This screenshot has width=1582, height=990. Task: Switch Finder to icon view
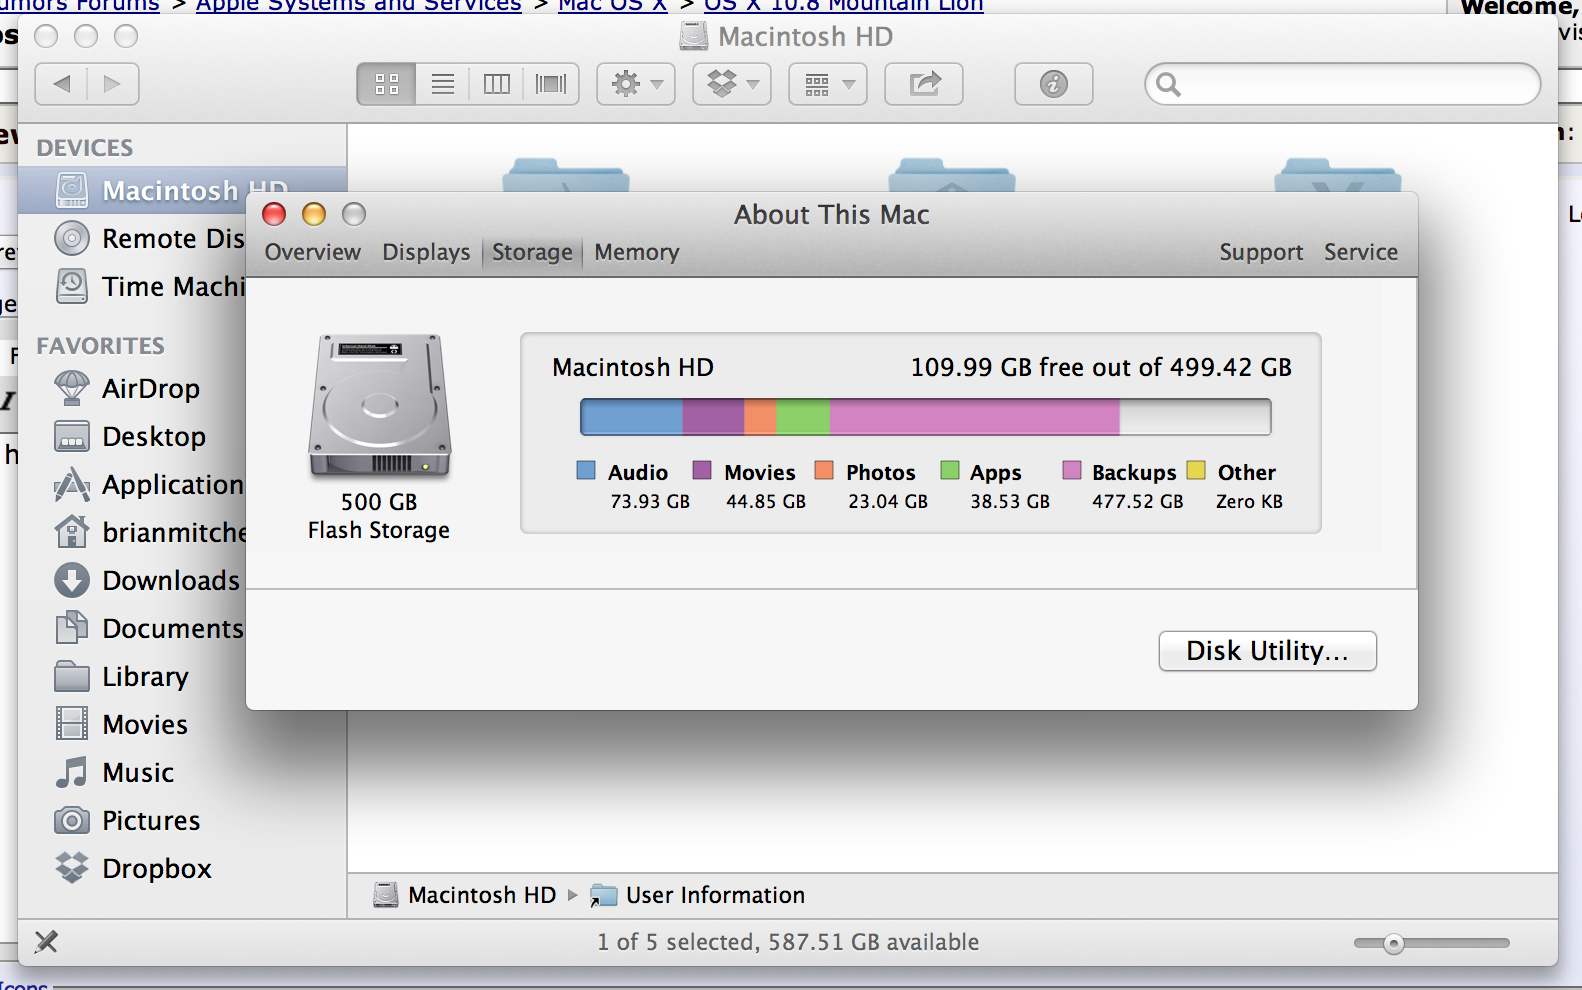click(386, 84)
